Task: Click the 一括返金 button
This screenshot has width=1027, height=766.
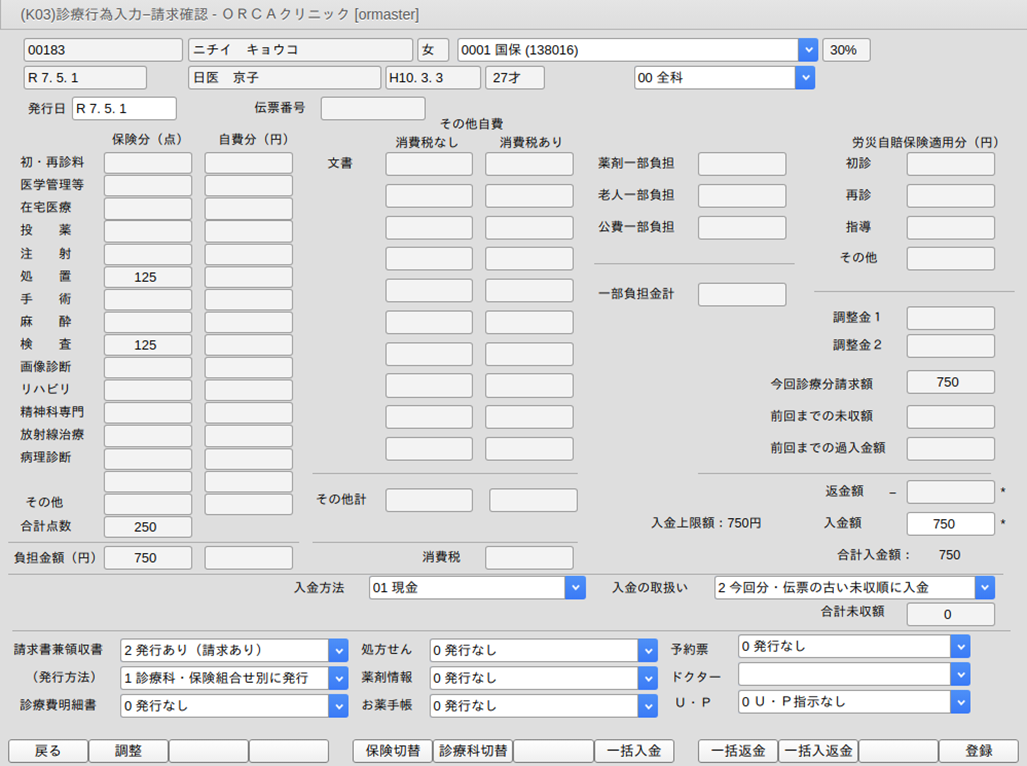Action: tap(738, 751)
